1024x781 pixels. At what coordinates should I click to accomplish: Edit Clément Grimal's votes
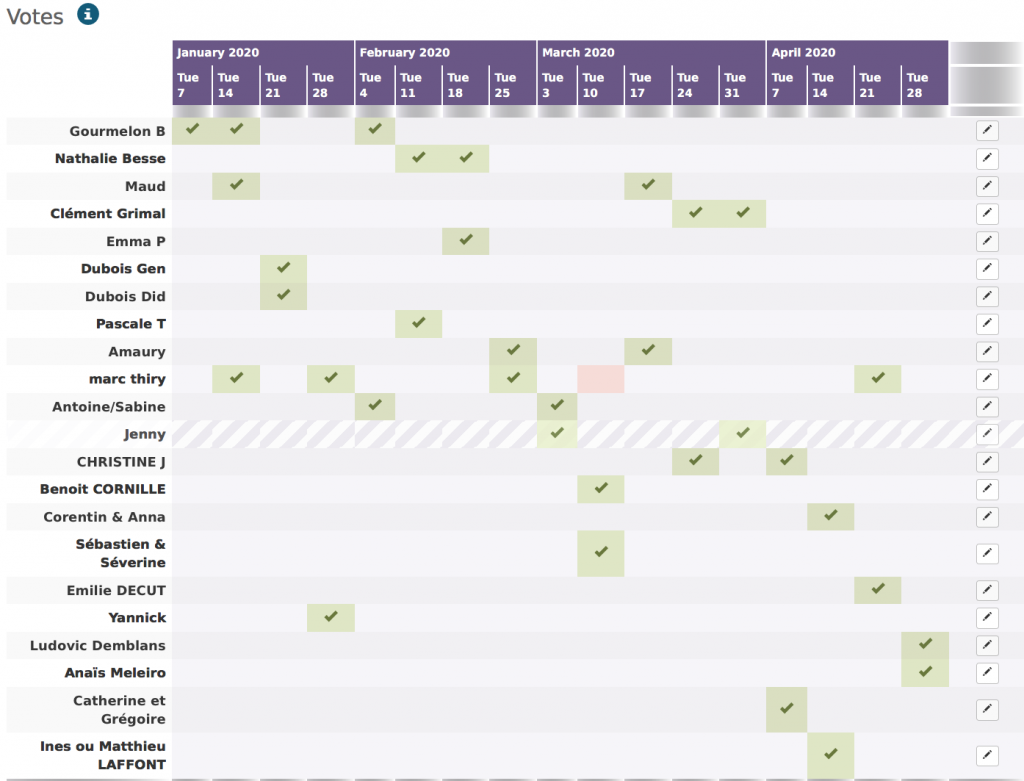coord(987,214)
